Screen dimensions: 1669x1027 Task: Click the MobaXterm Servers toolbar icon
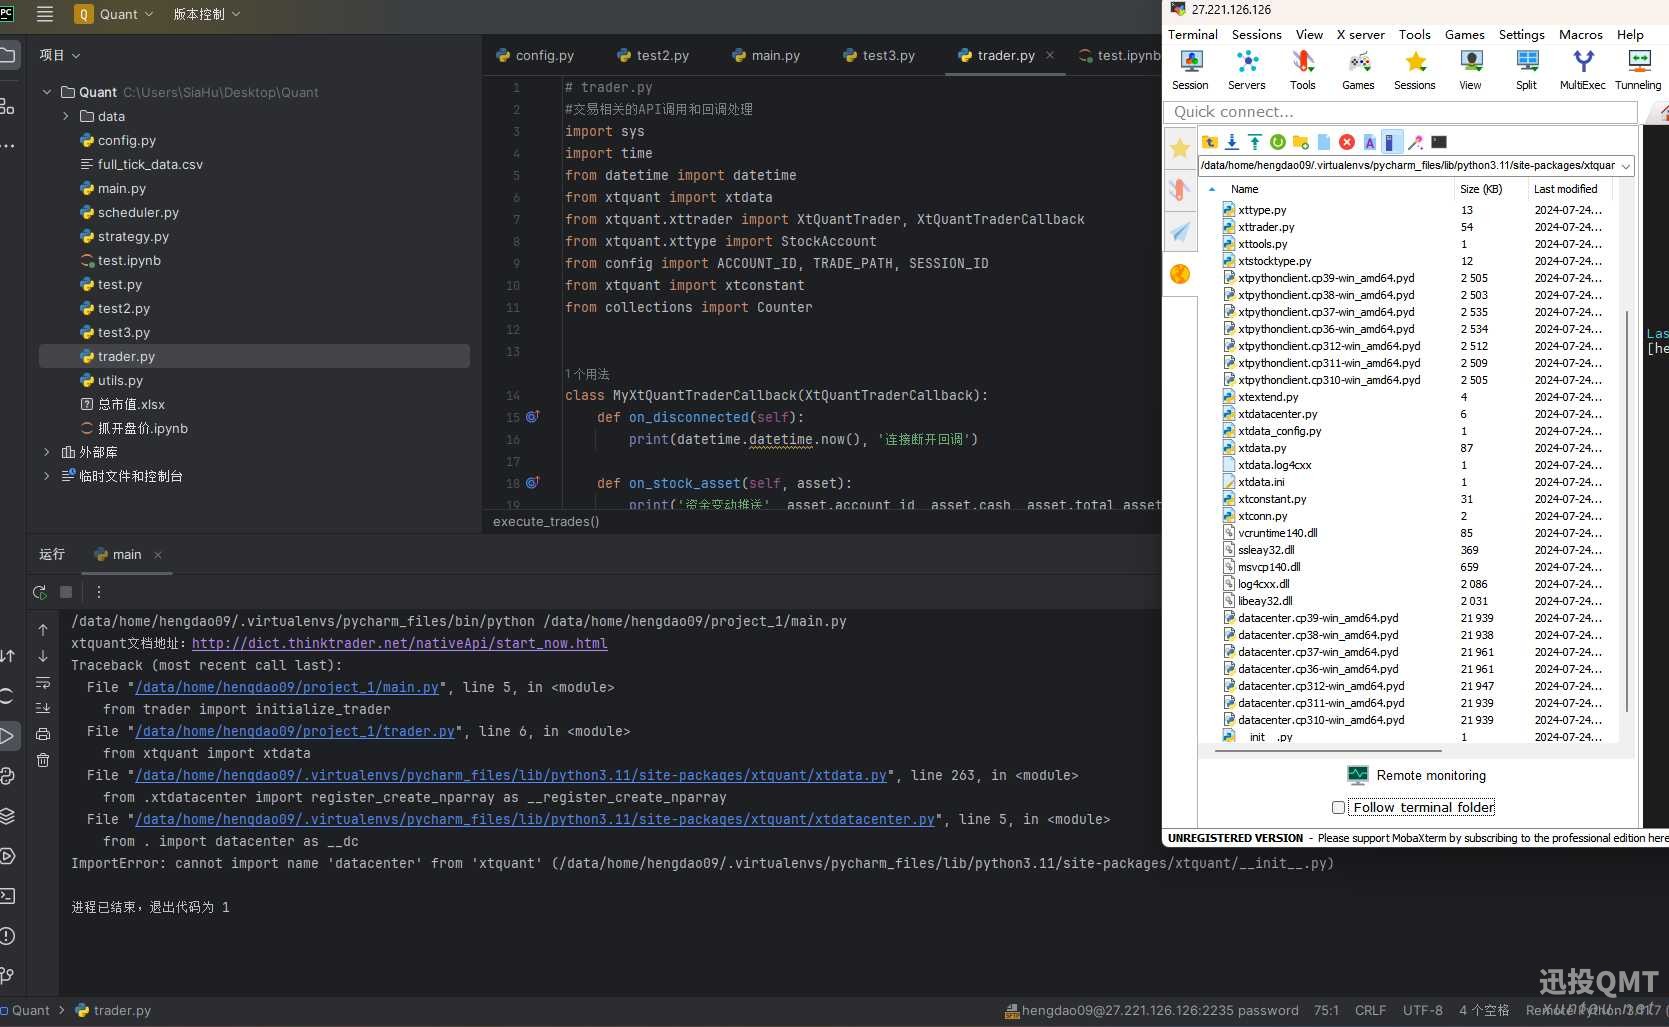pyautogui.click(x=1247, y=70)
